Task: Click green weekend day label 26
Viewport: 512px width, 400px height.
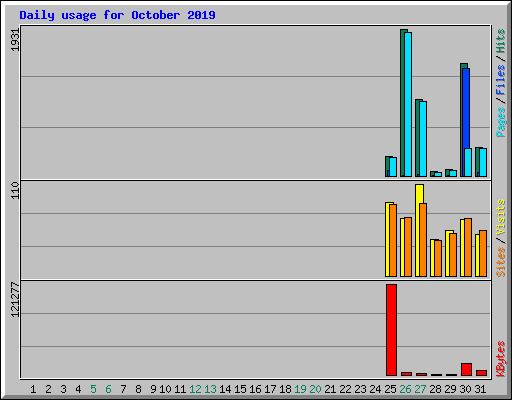Action: [x=405, y=389]
